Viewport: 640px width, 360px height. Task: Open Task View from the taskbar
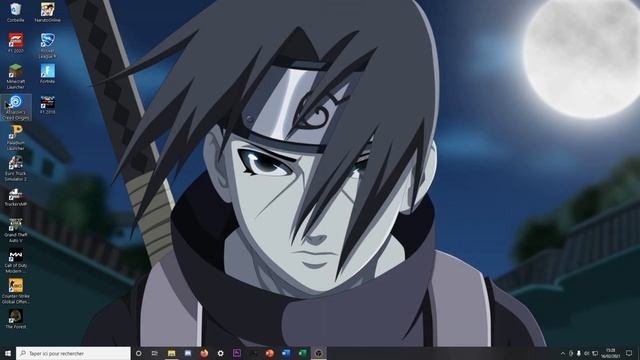155,353
